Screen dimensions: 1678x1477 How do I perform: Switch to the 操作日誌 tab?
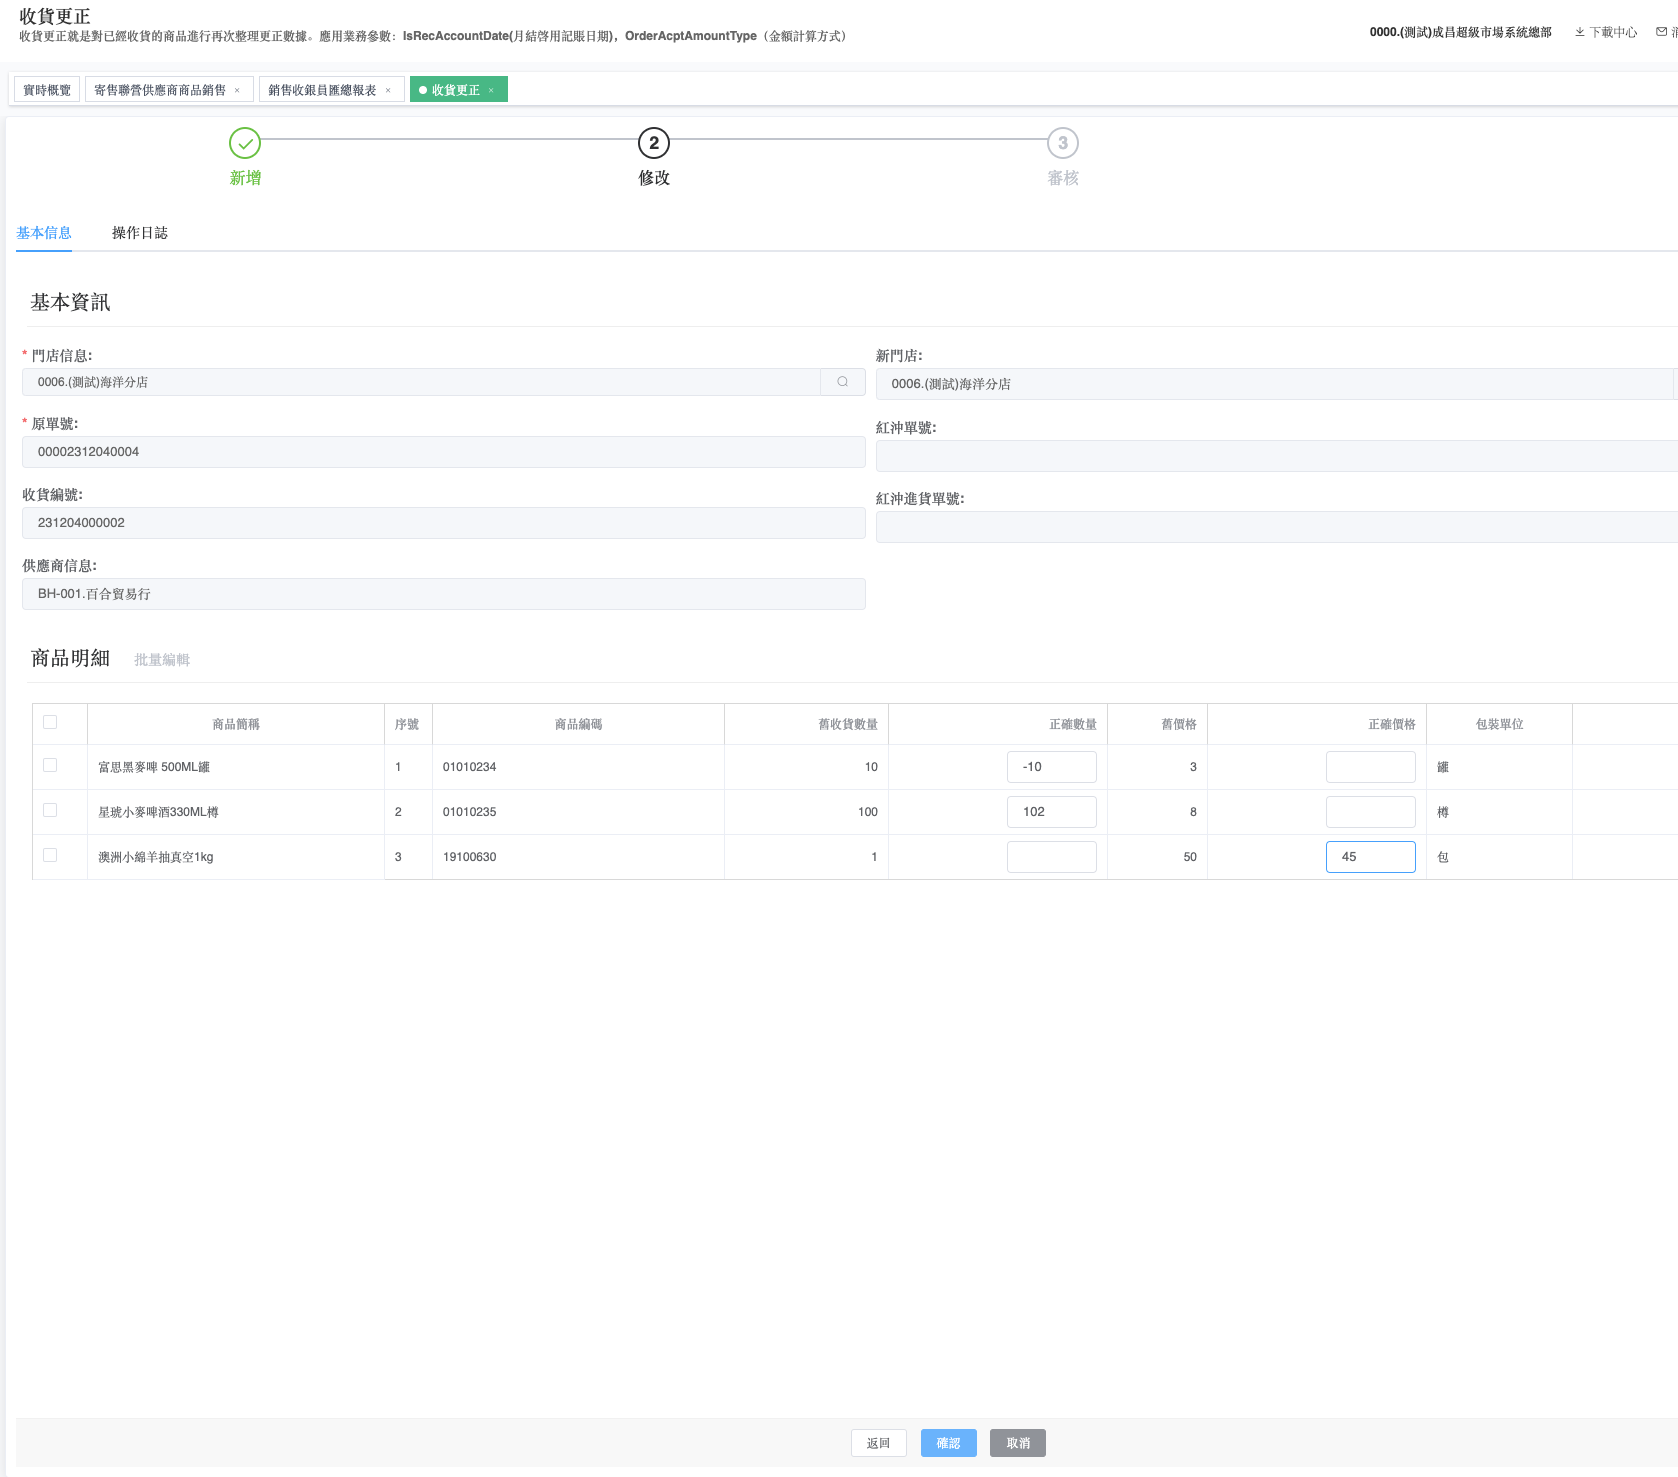139,233
